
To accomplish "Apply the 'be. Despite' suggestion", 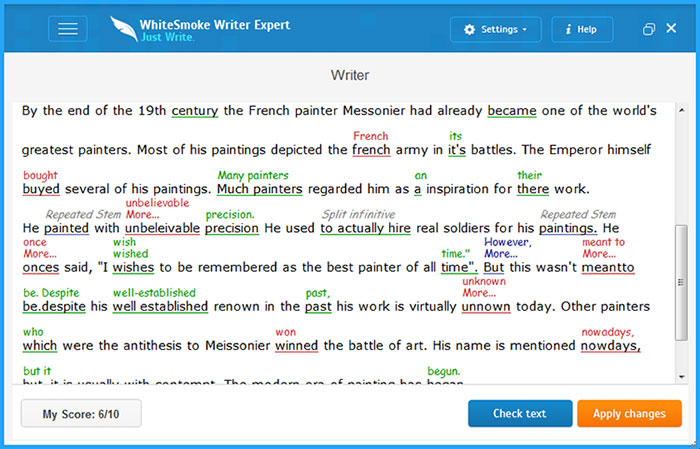I will tap(51, 293).
